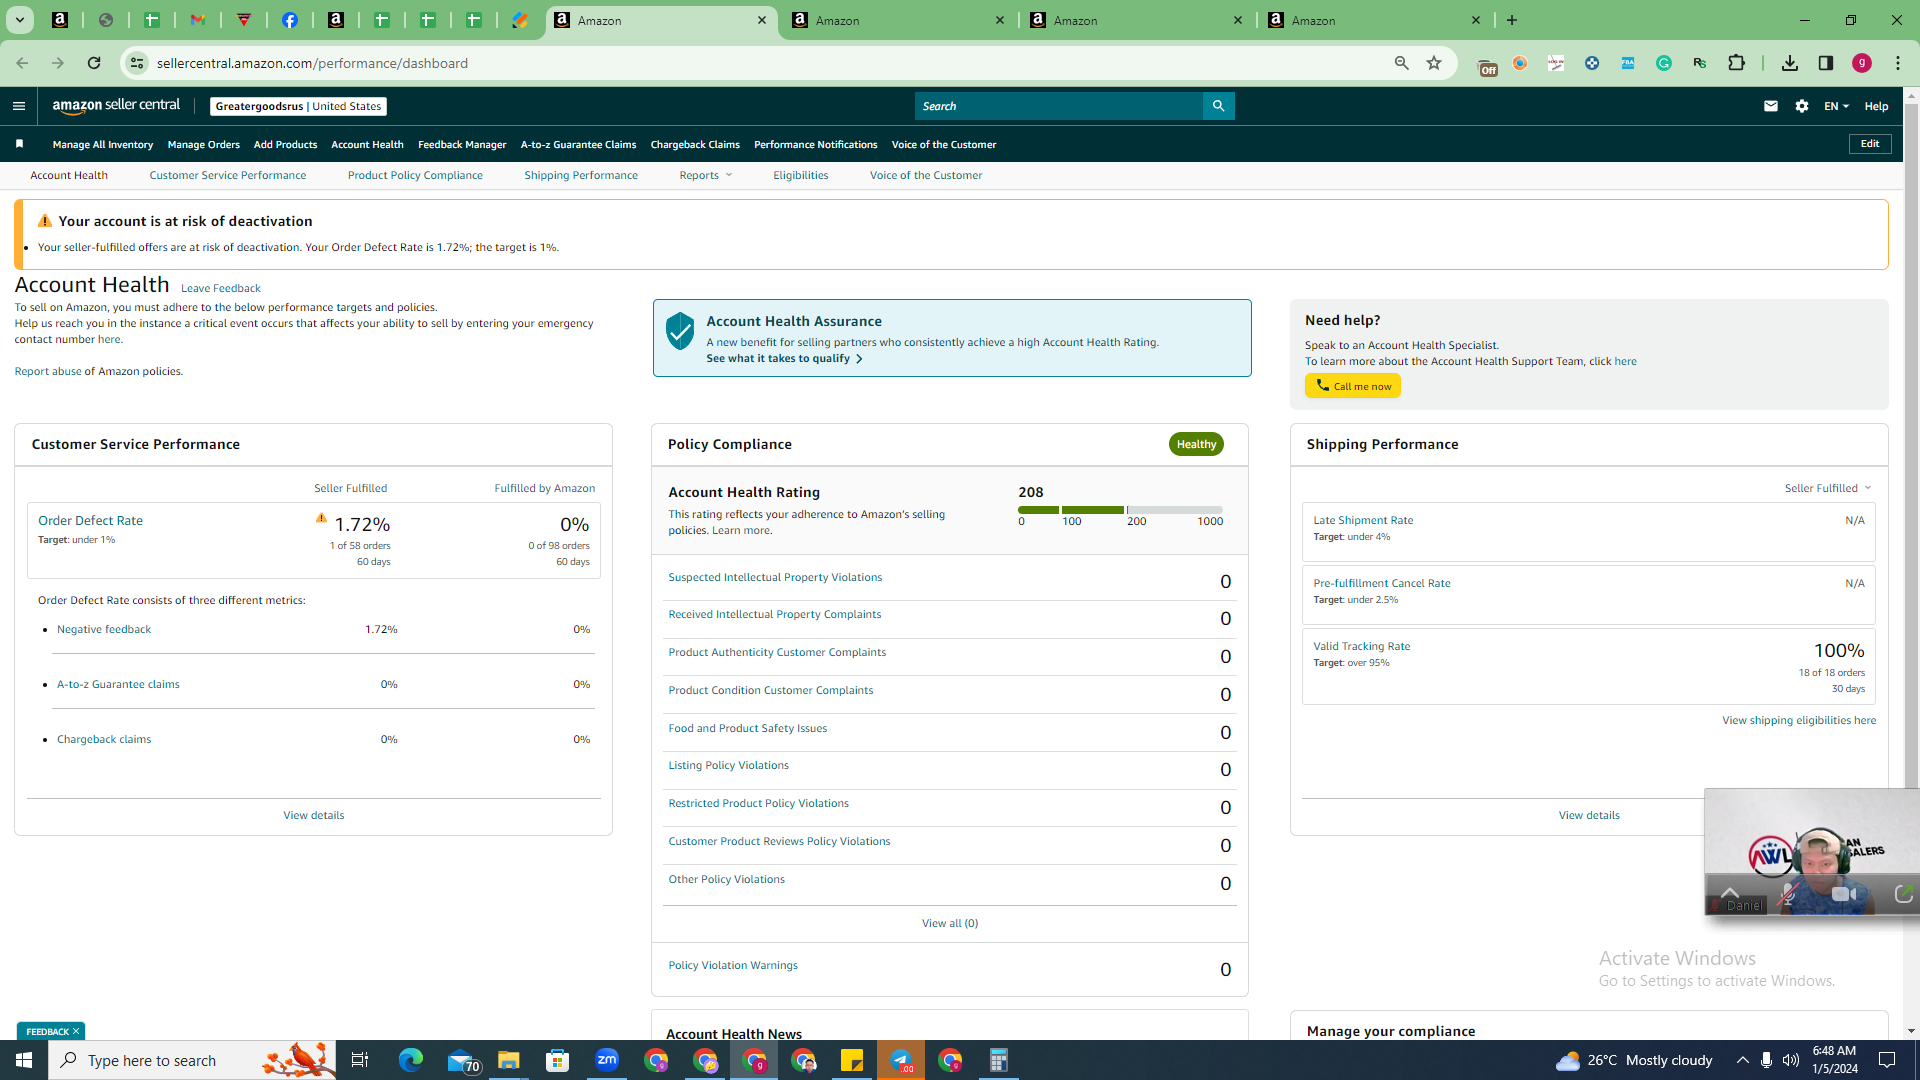Viewport: 1920px width, 1080px height.
Task: Open Suspected Intellectual Property Violations link
Action: [x=775, y=577]
